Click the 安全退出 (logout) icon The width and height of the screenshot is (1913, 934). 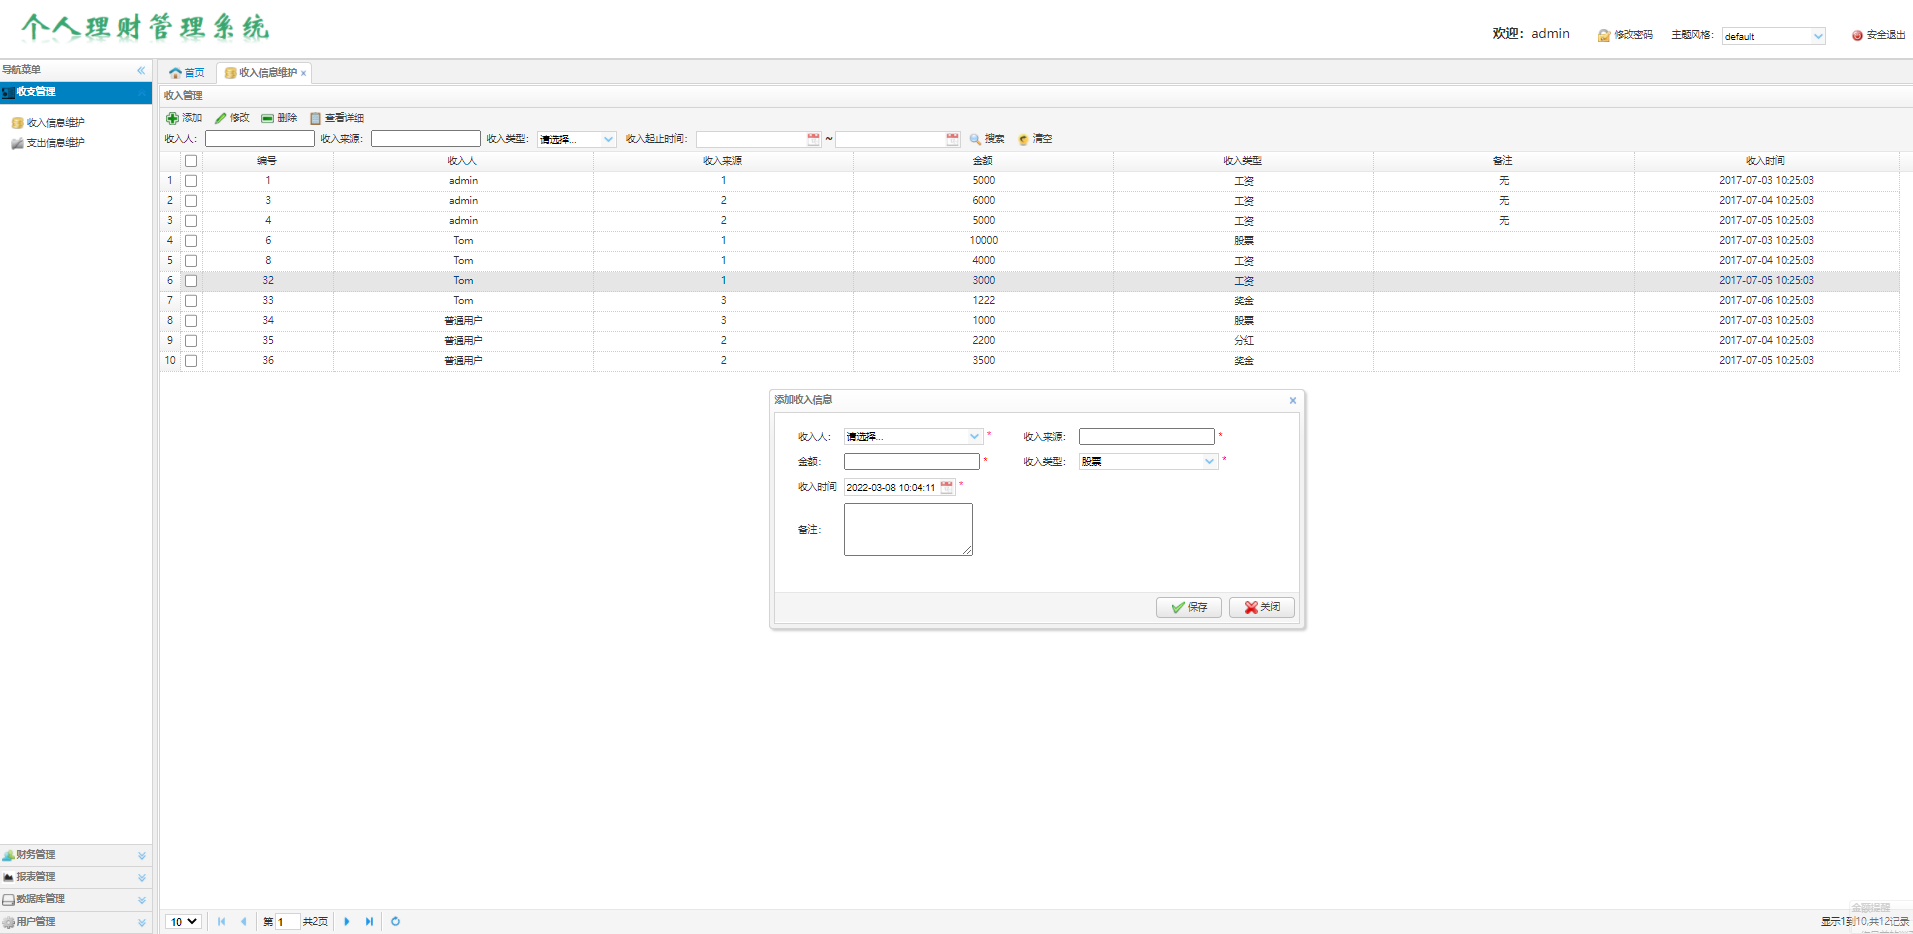[x=1857, y=35]
